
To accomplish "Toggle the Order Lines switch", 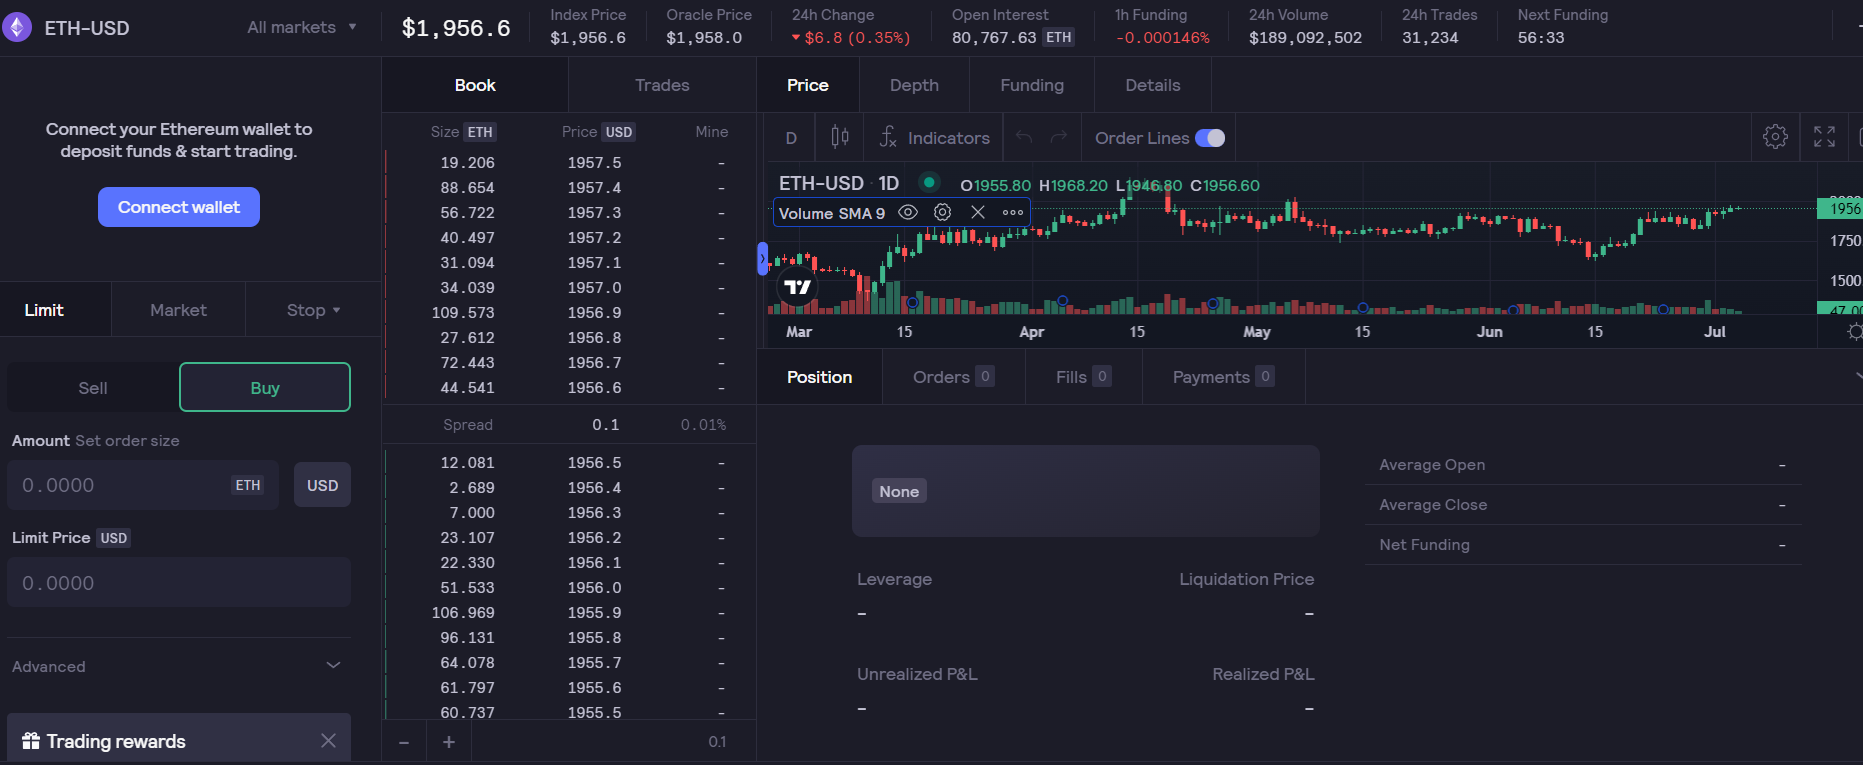I will point(1210,138).
